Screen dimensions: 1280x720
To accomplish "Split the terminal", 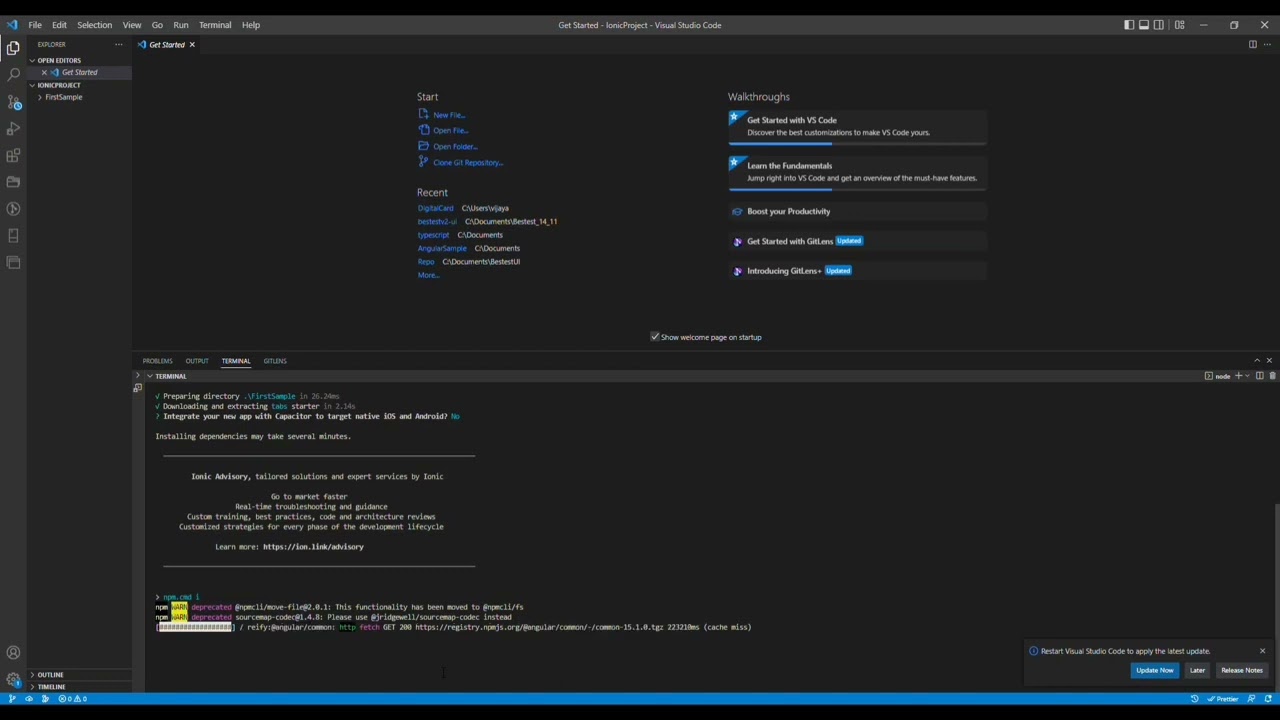I will coord(1260,376).
